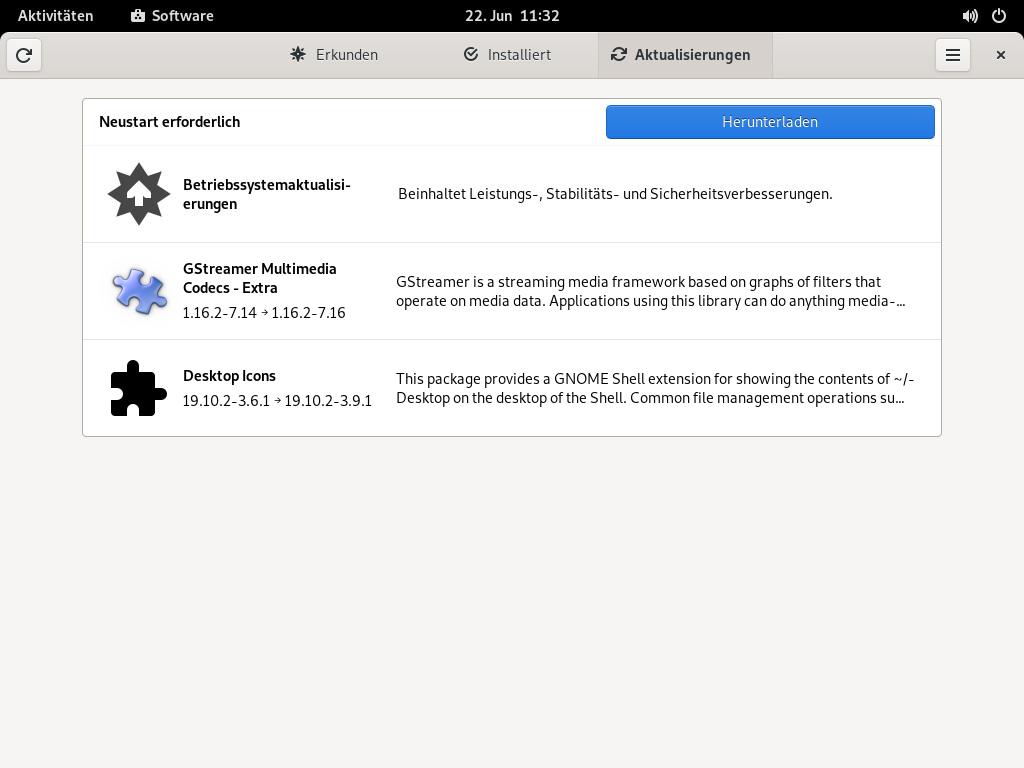Click the blue Herunterladen button
Viewport: 1024px width, 768px height.
(x=770, y=122)
